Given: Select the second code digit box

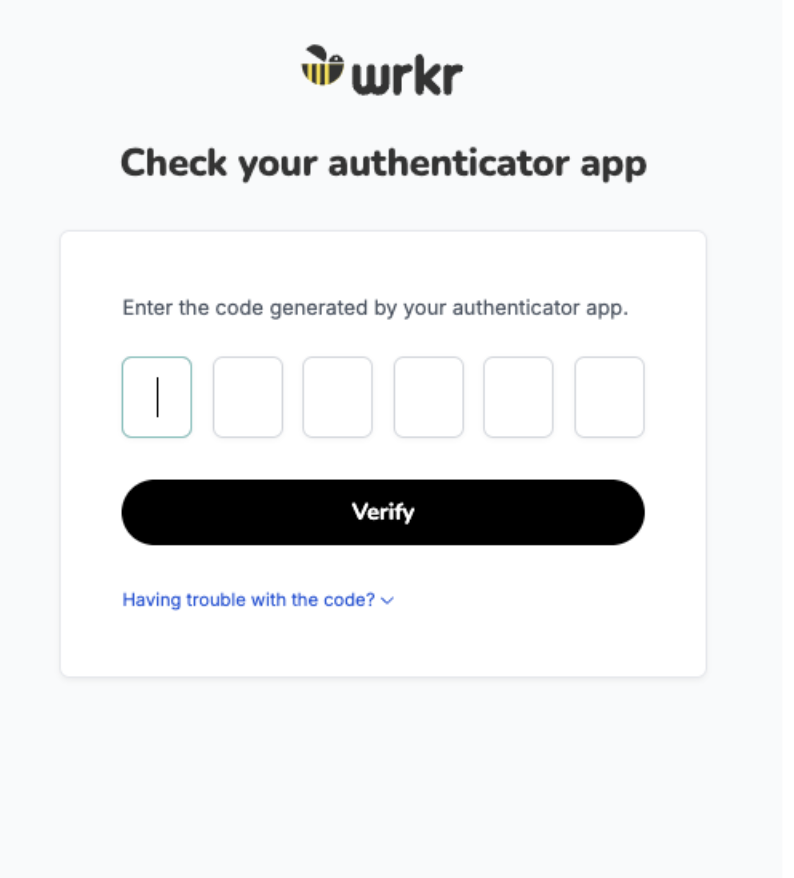Looking at the screenshot, I should 247,397.
